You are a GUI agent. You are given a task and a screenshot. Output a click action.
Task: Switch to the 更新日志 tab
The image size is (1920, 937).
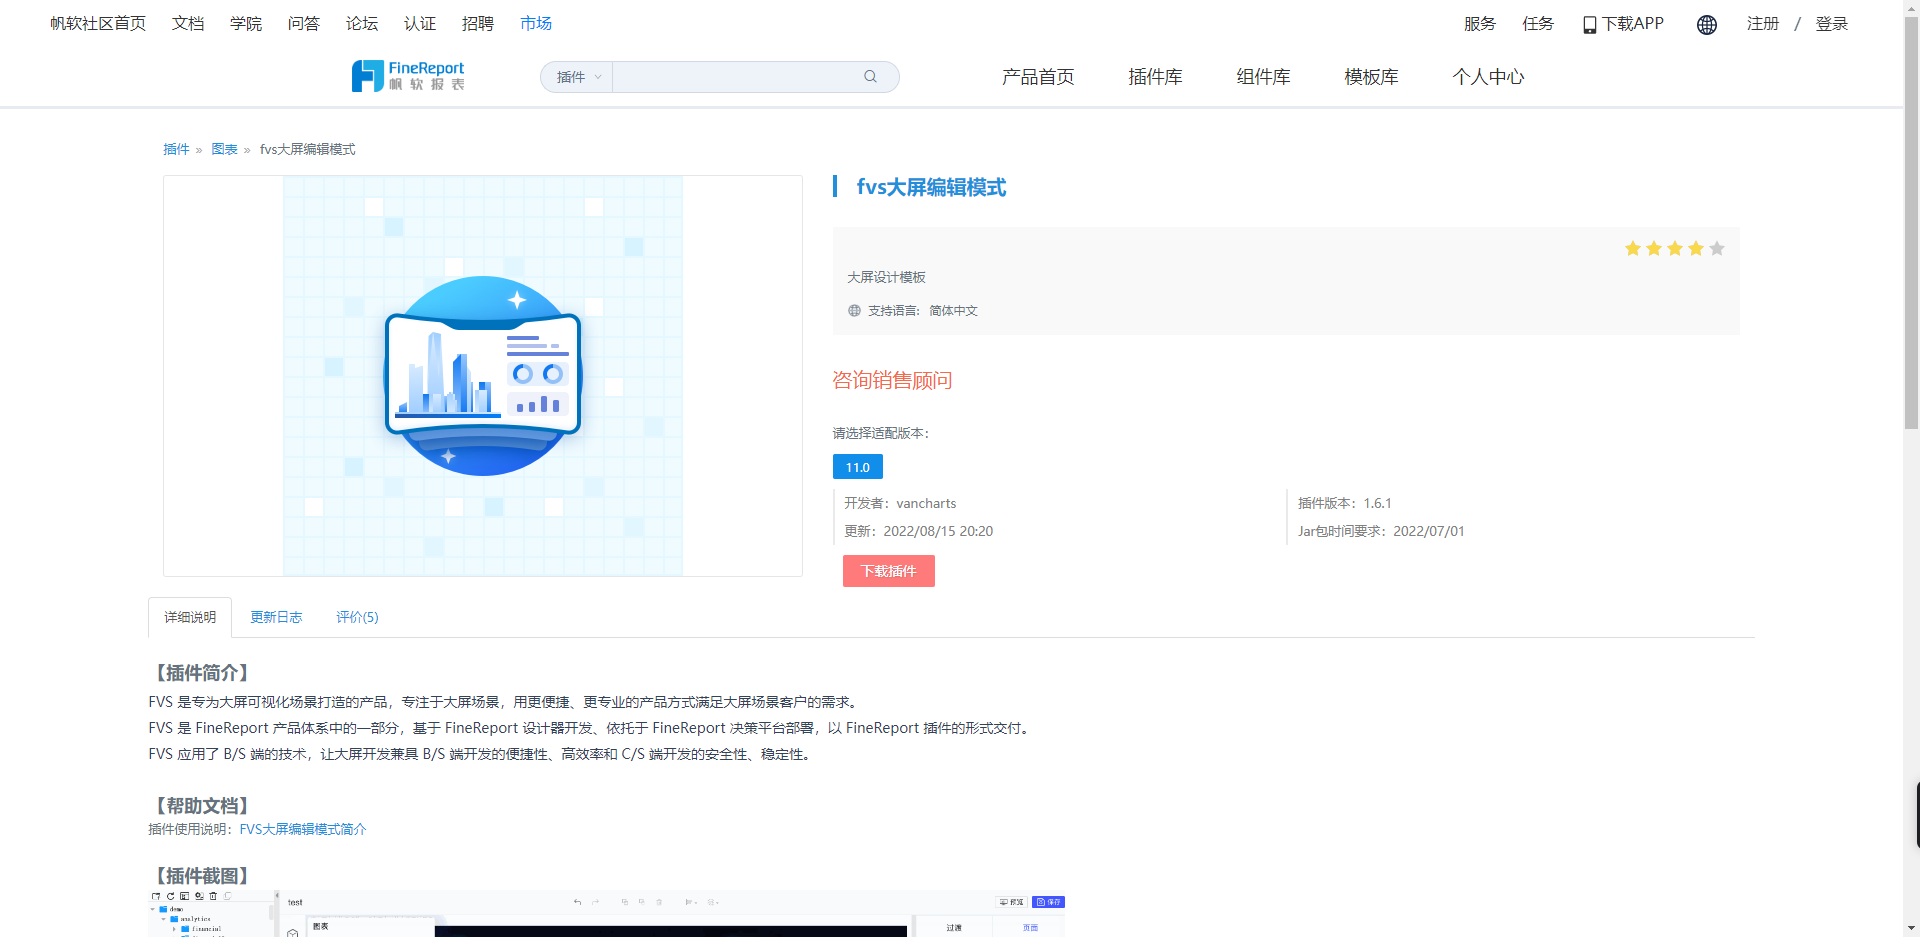[276, 617]
